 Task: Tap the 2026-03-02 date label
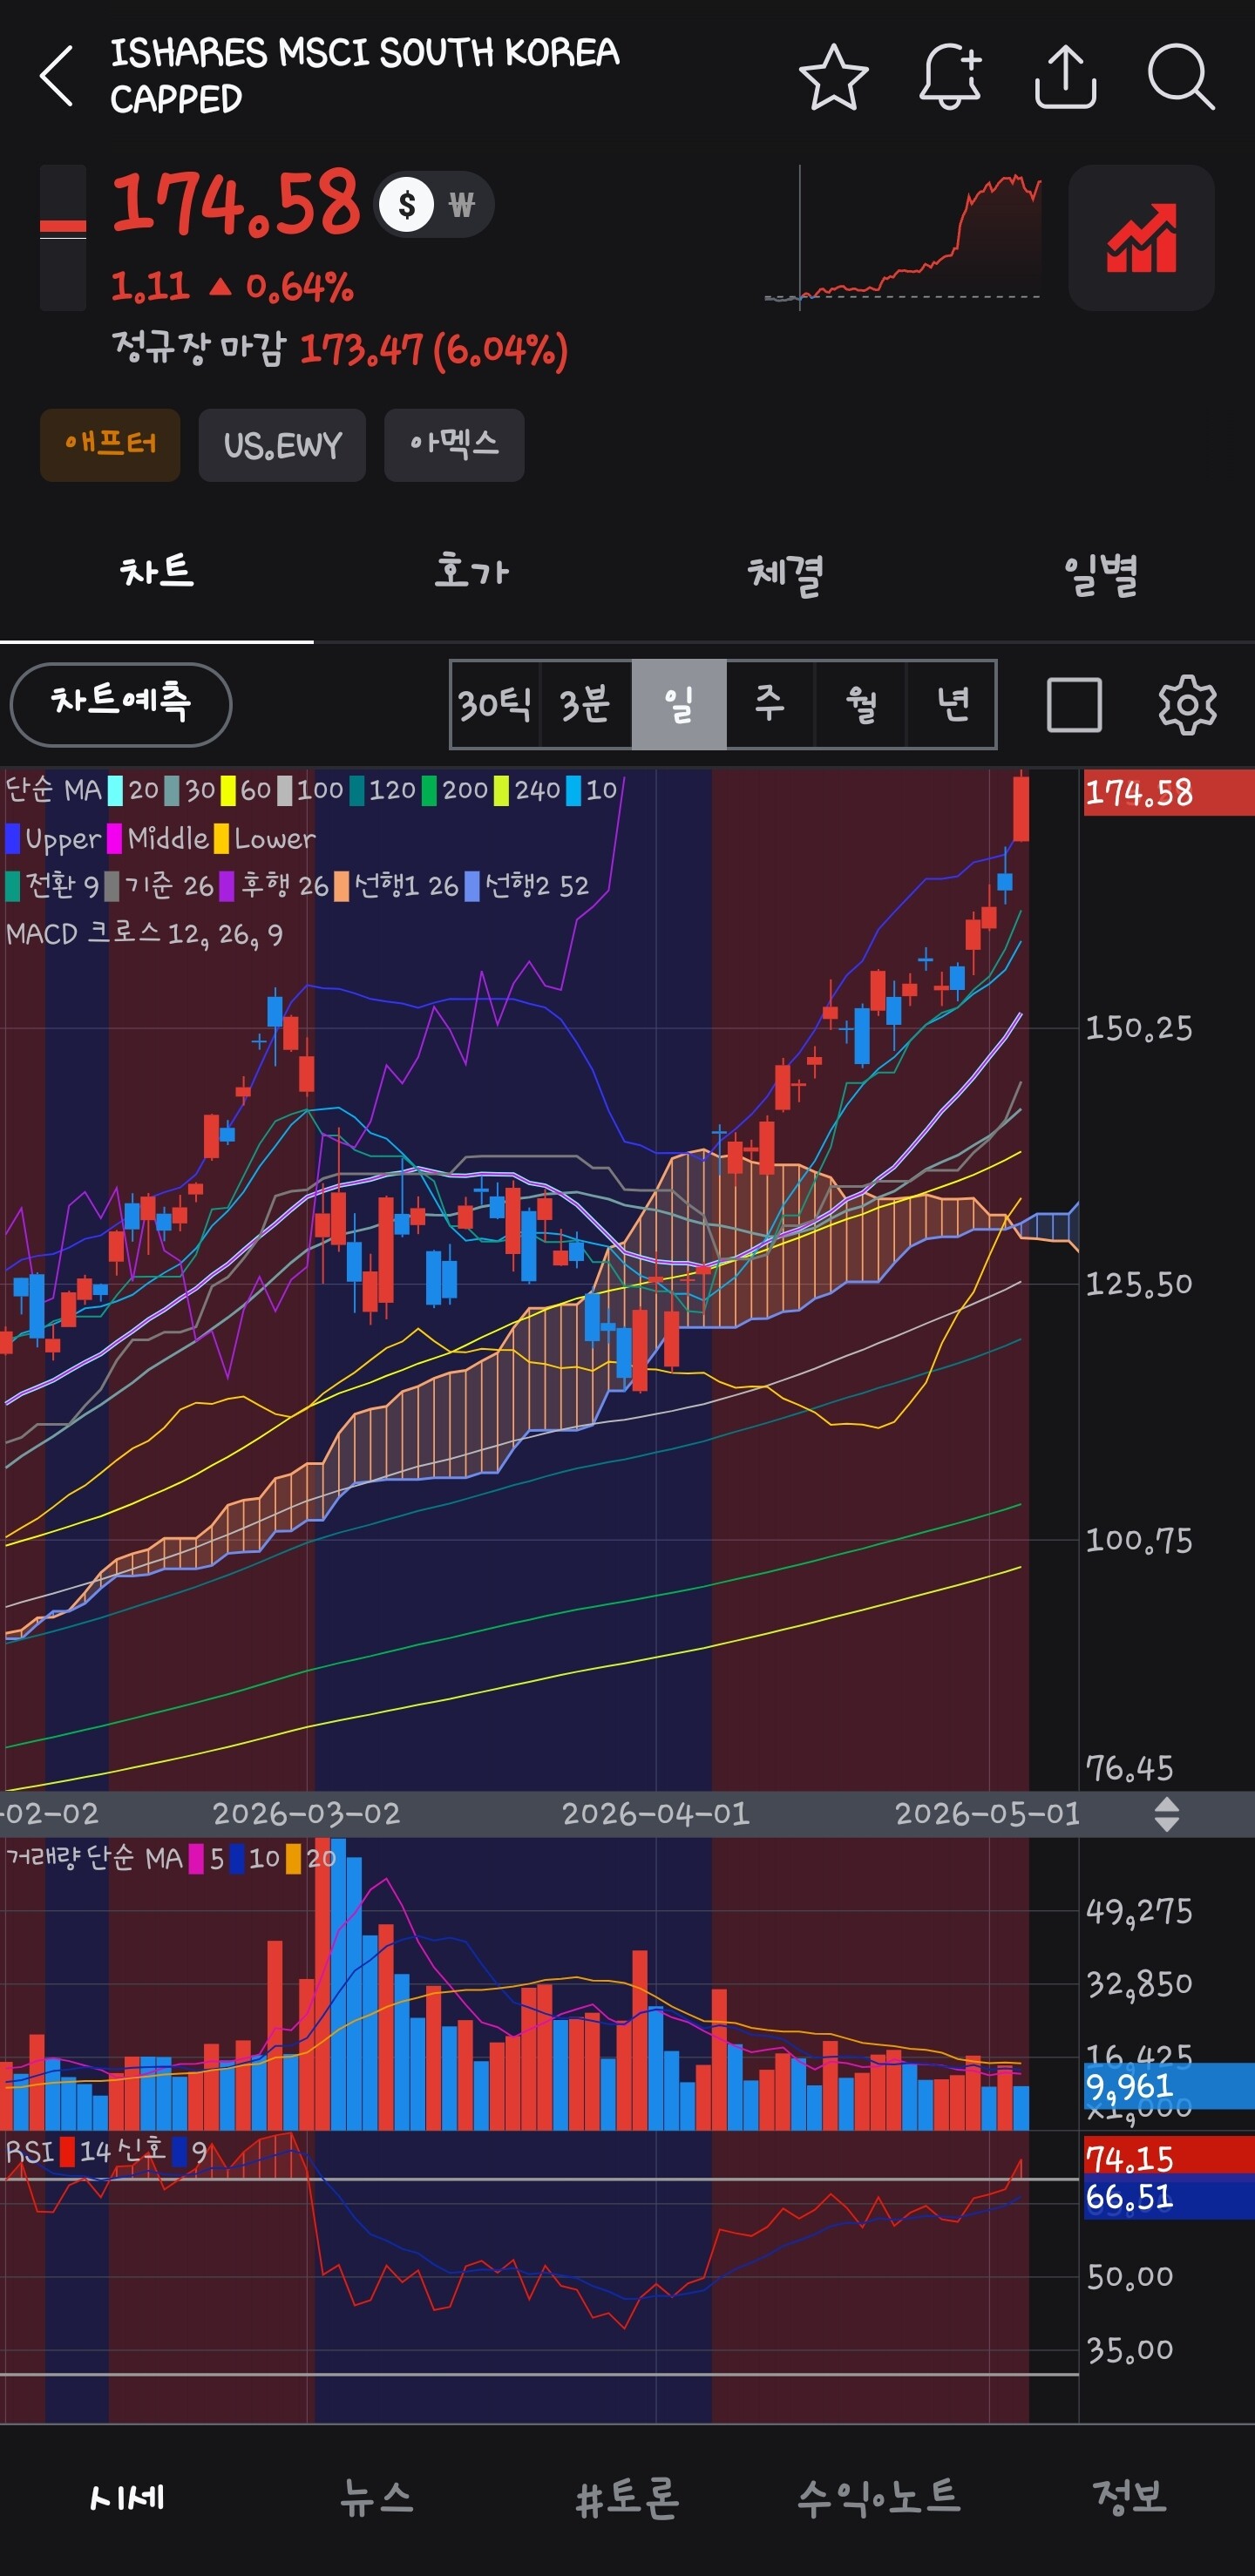(x=306, y=1814)
